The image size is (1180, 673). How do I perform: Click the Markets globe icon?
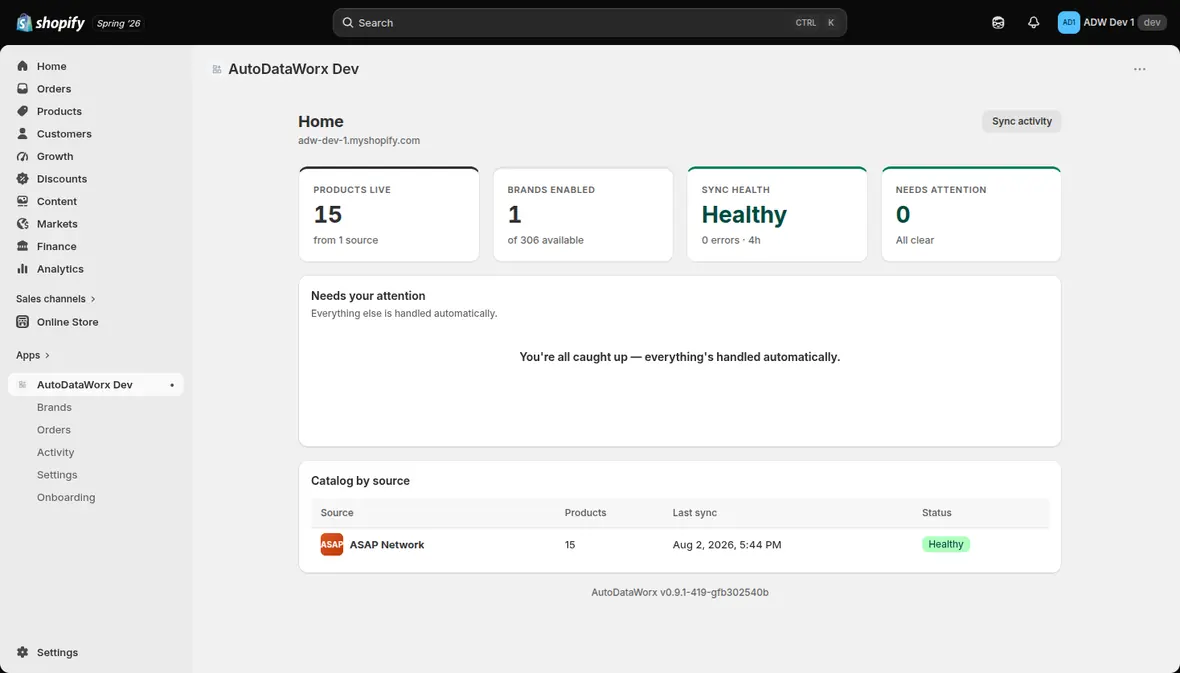(x=23, y=224)
